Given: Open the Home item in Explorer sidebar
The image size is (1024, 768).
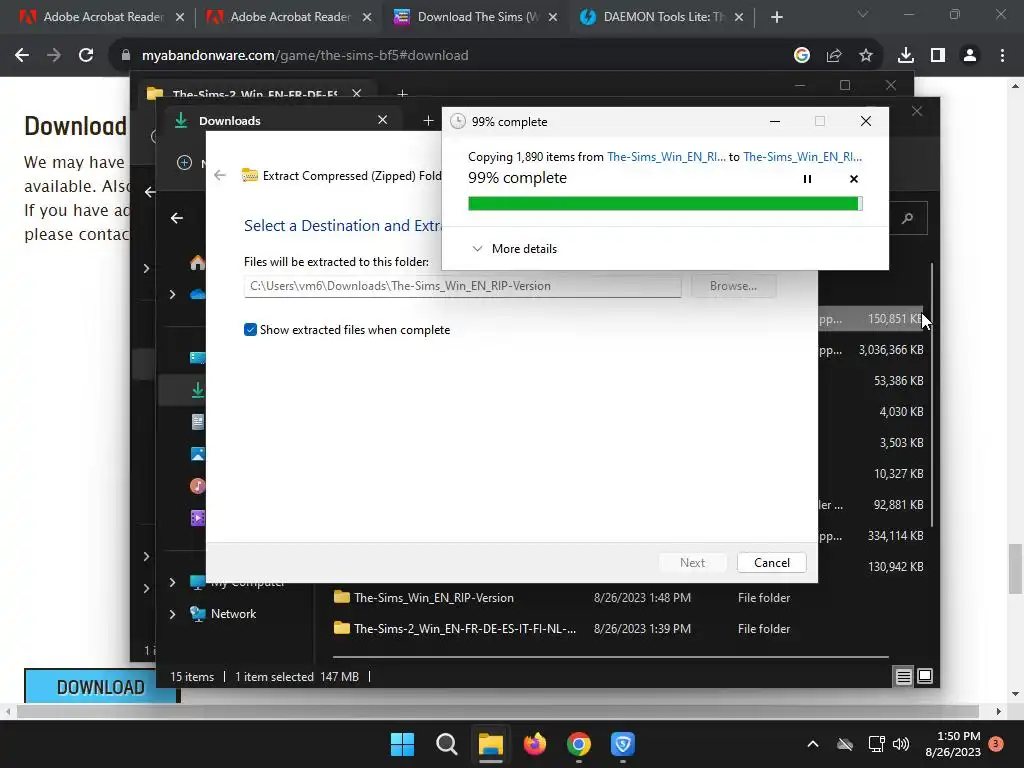Looking at the screenshot, I should [x=197, y=263].
